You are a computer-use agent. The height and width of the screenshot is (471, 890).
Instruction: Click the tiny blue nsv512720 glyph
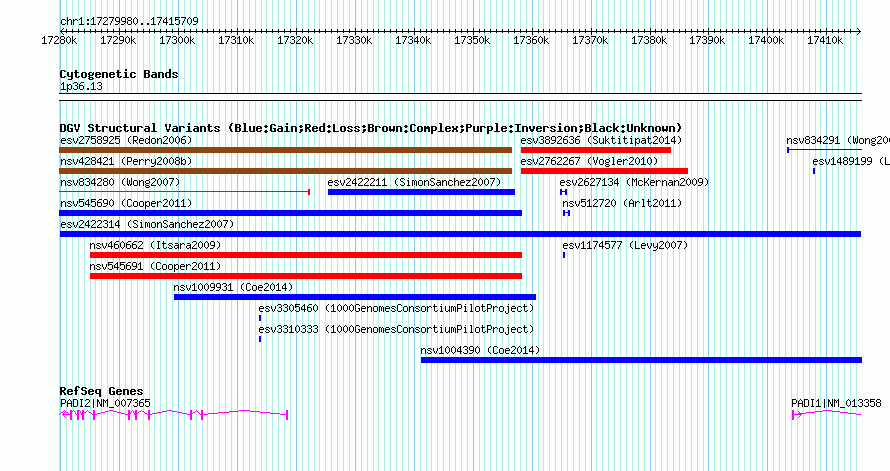click(x=566, y=213)
